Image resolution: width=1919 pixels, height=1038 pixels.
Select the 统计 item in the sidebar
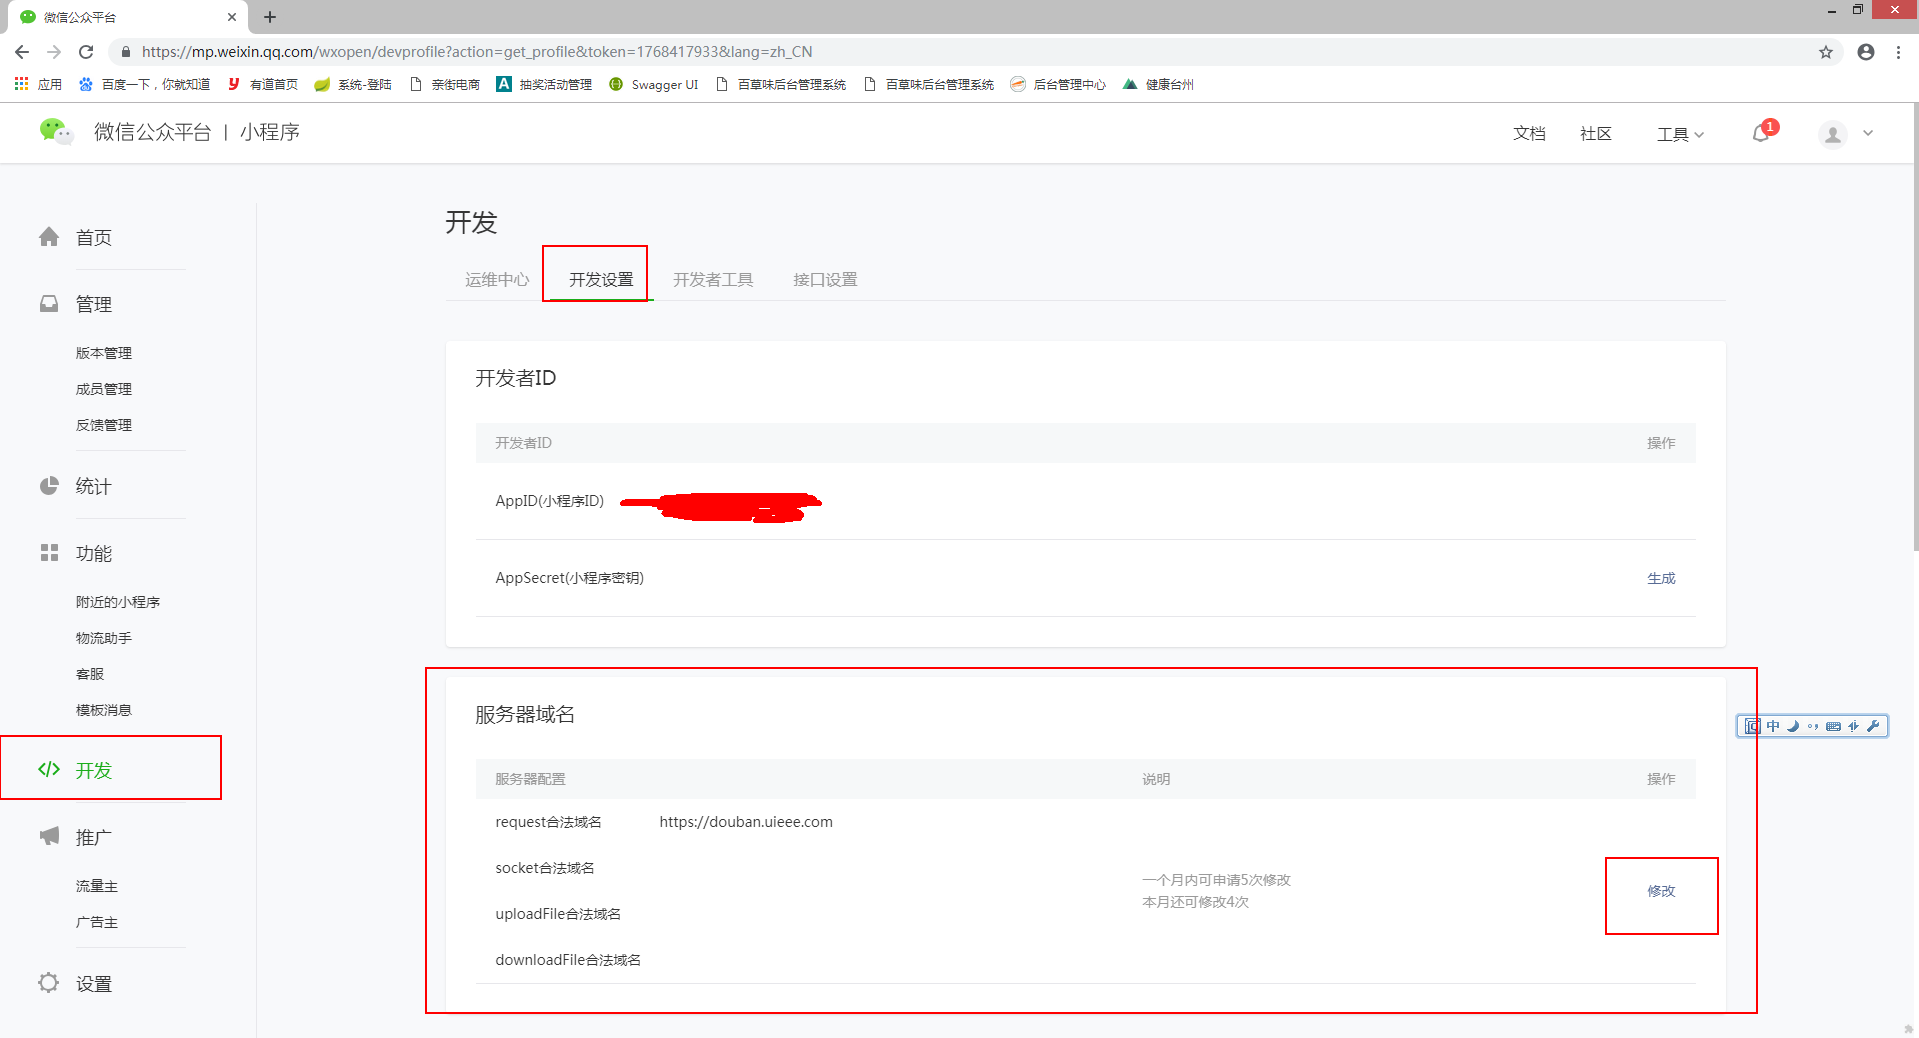[x=92, y=487]
